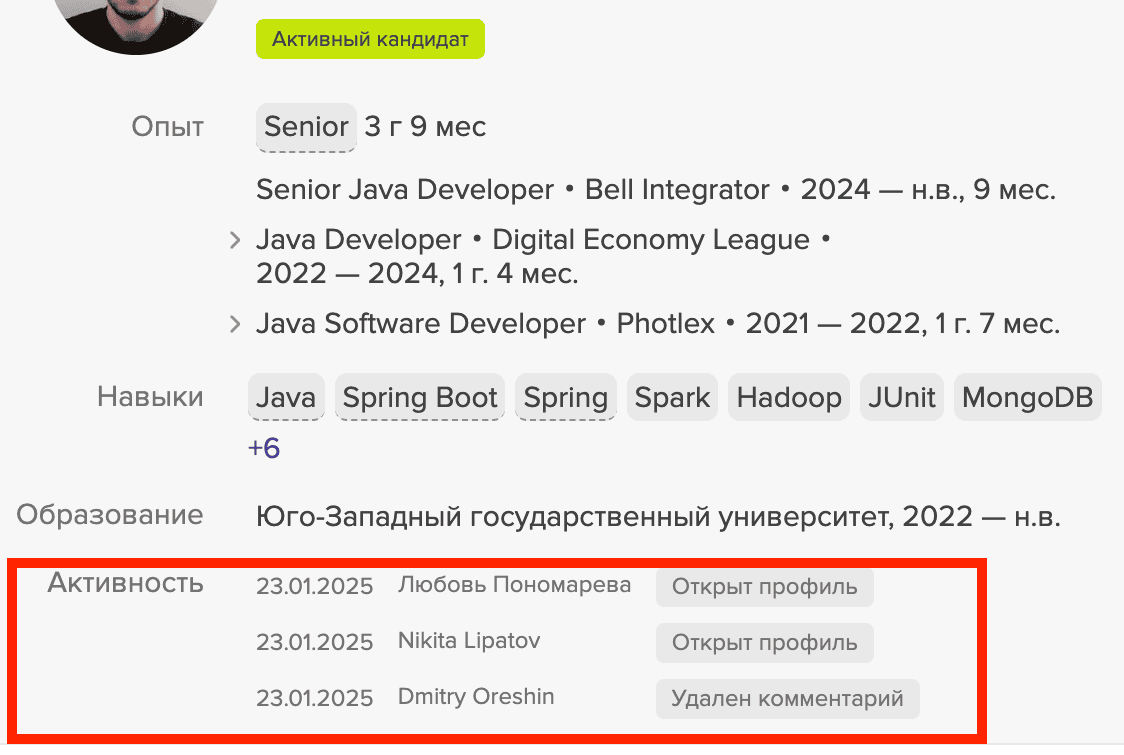Select the Hadoop skill tag
1124x755 pixels.
click(789, 397)
